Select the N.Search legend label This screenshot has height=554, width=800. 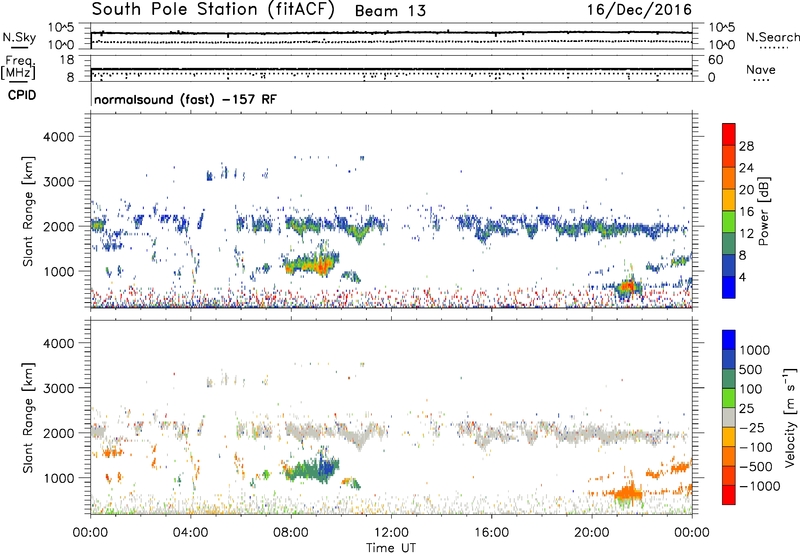[772, 37]
